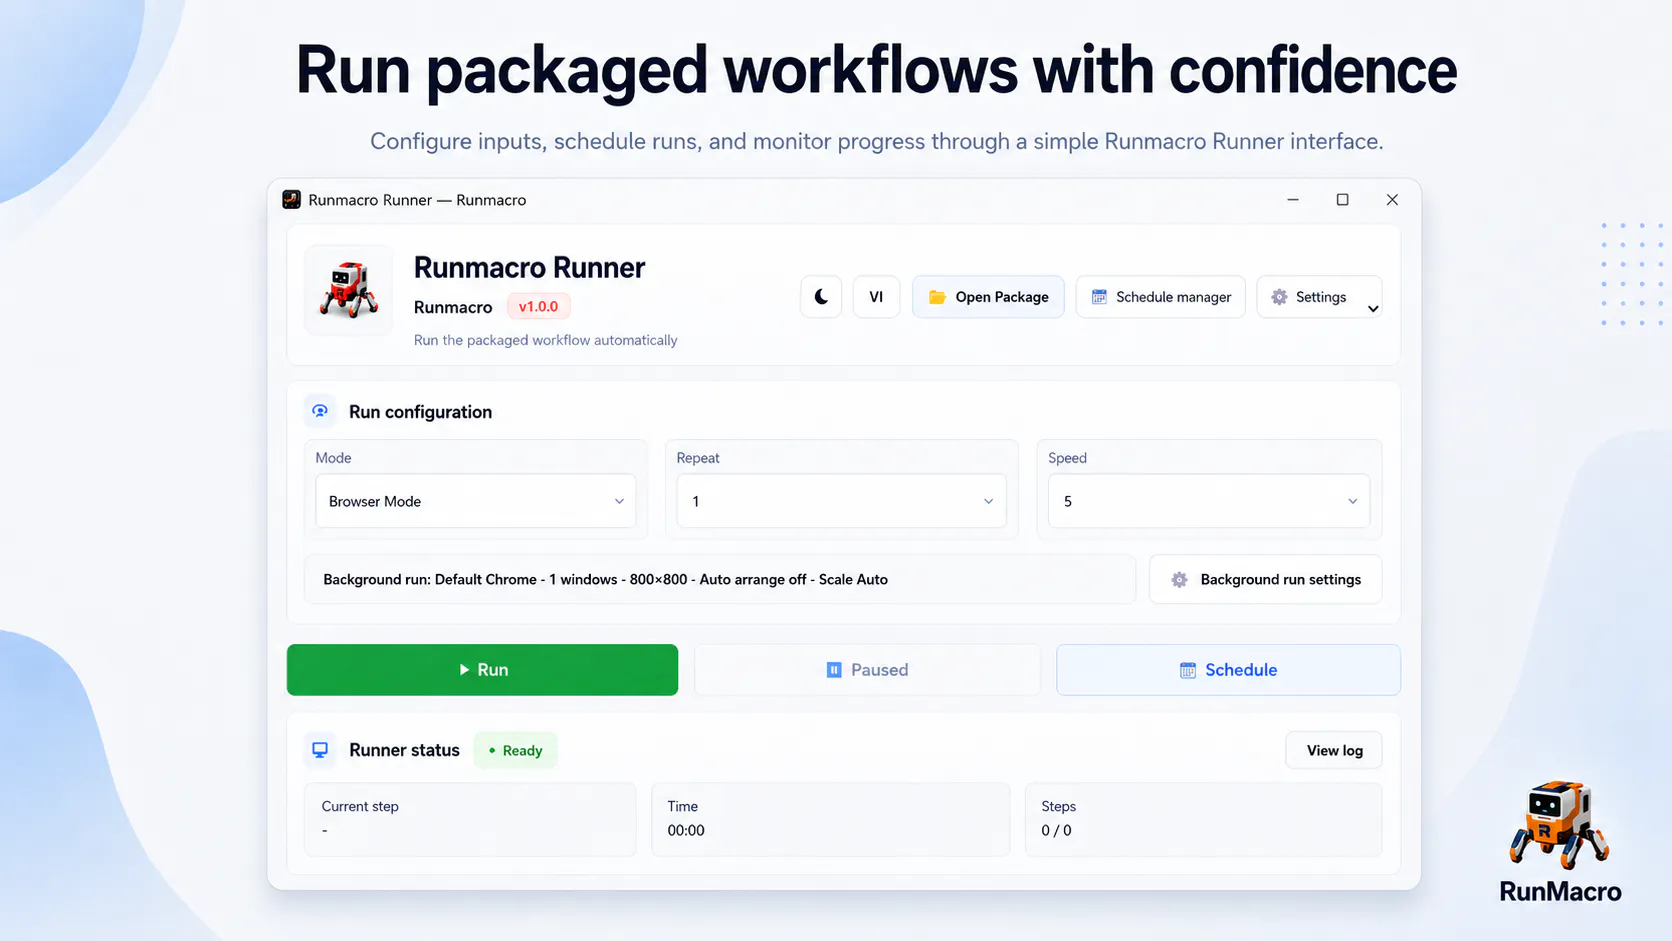This screenshot has height=941, width=1672.
Task: Open the Repeat dropdown
Action: pos(841,501)
